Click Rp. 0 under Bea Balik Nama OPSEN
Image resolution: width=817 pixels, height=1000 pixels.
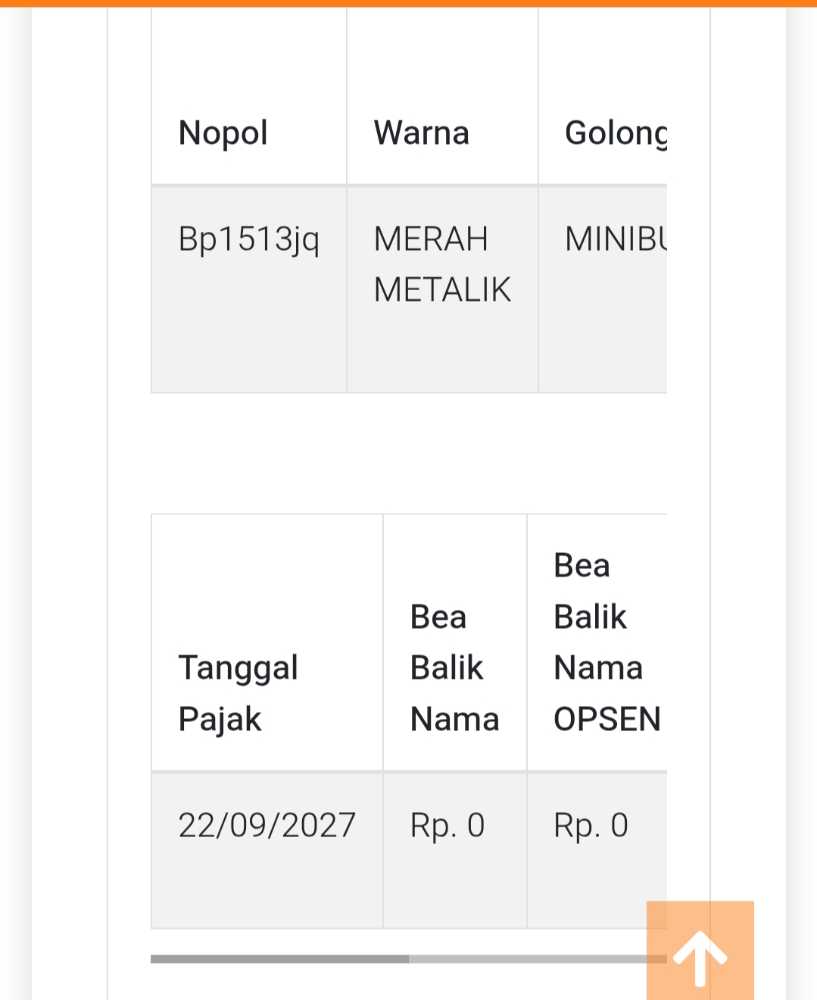(591, 825)
